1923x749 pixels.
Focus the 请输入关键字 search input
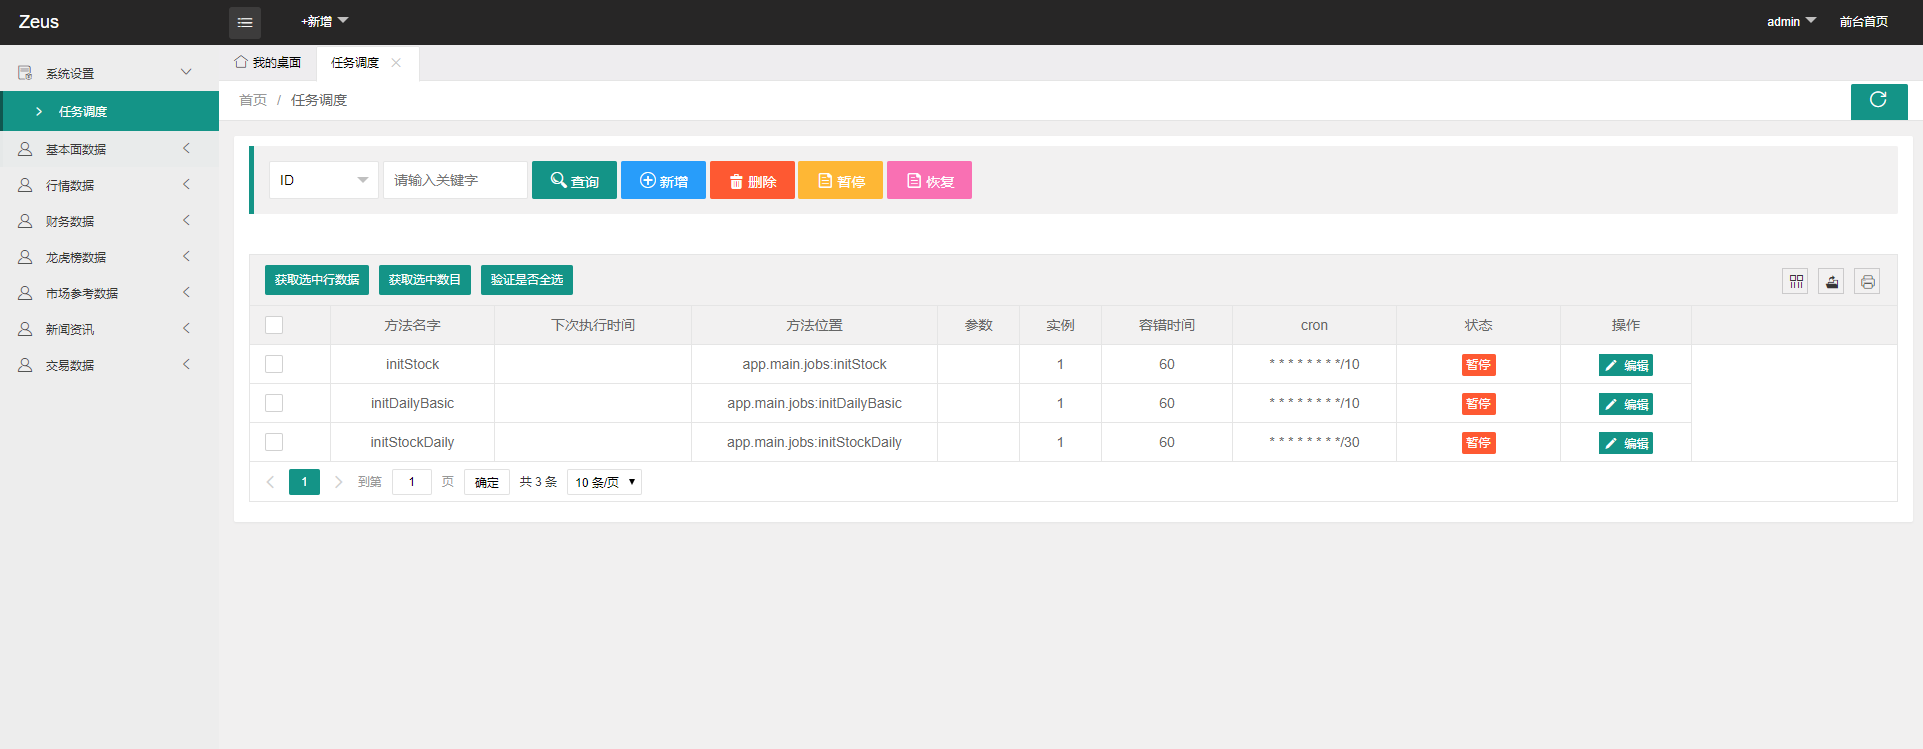(x=455, y=180)
